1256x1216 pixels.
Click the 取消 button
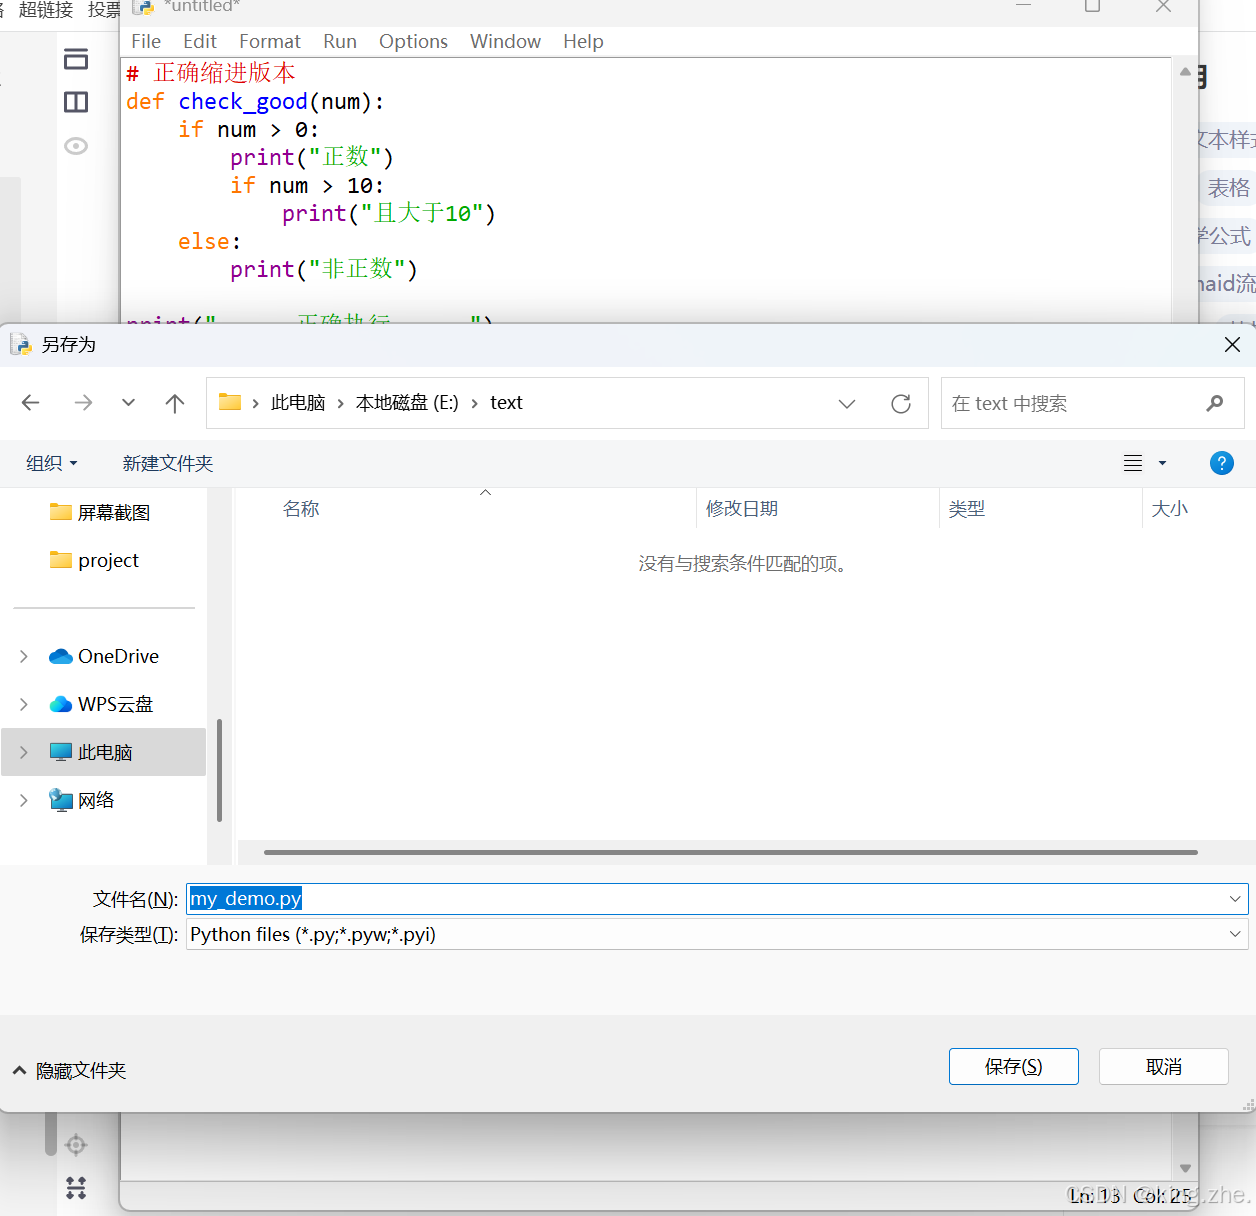pyautogui.click(x=1163, y=1067)
